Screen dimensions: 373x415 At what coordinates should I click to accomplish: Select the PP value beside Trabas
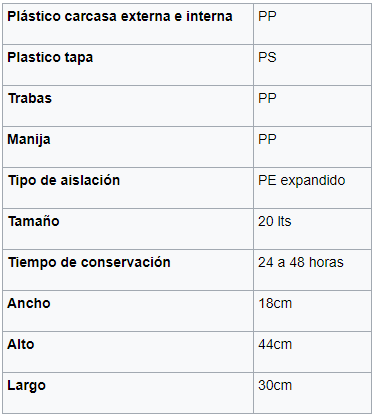267,98
